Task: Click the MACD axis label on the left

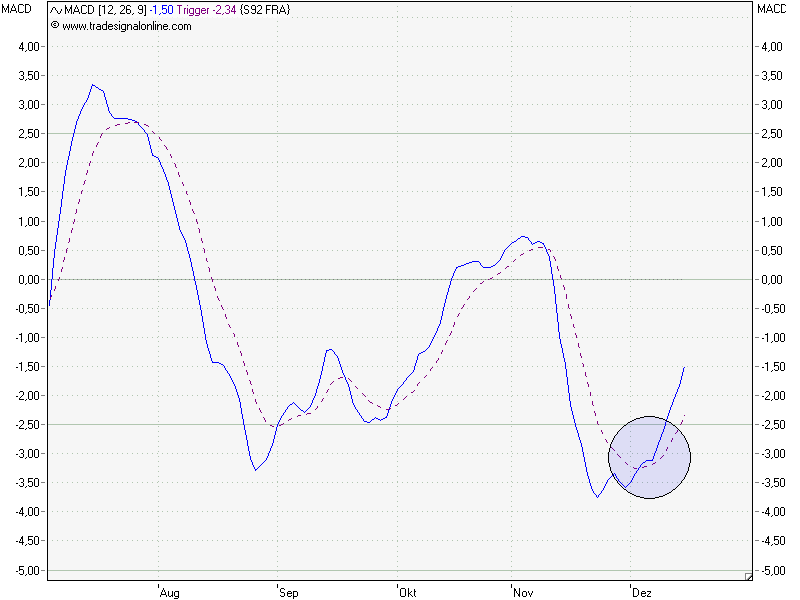Action: click(x=17, y=11)
